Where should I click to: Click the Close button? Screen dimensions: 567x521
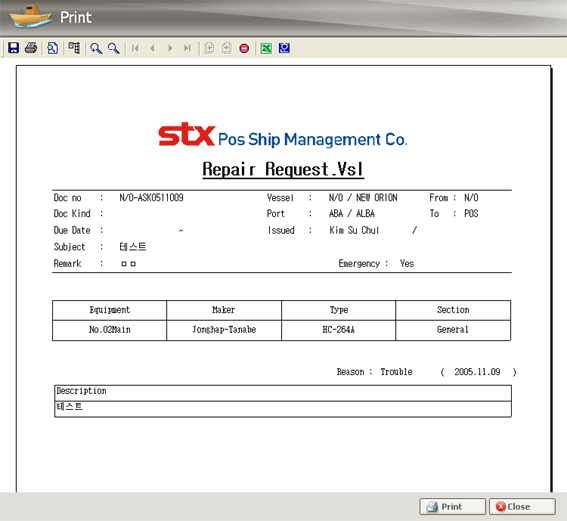tap(522, 507)
